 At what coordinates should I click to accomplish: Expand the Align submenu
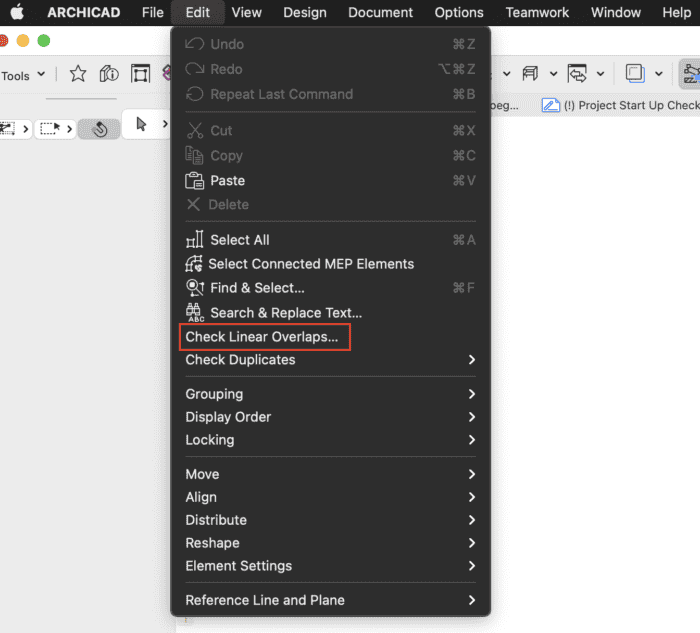tap(330, 497)
